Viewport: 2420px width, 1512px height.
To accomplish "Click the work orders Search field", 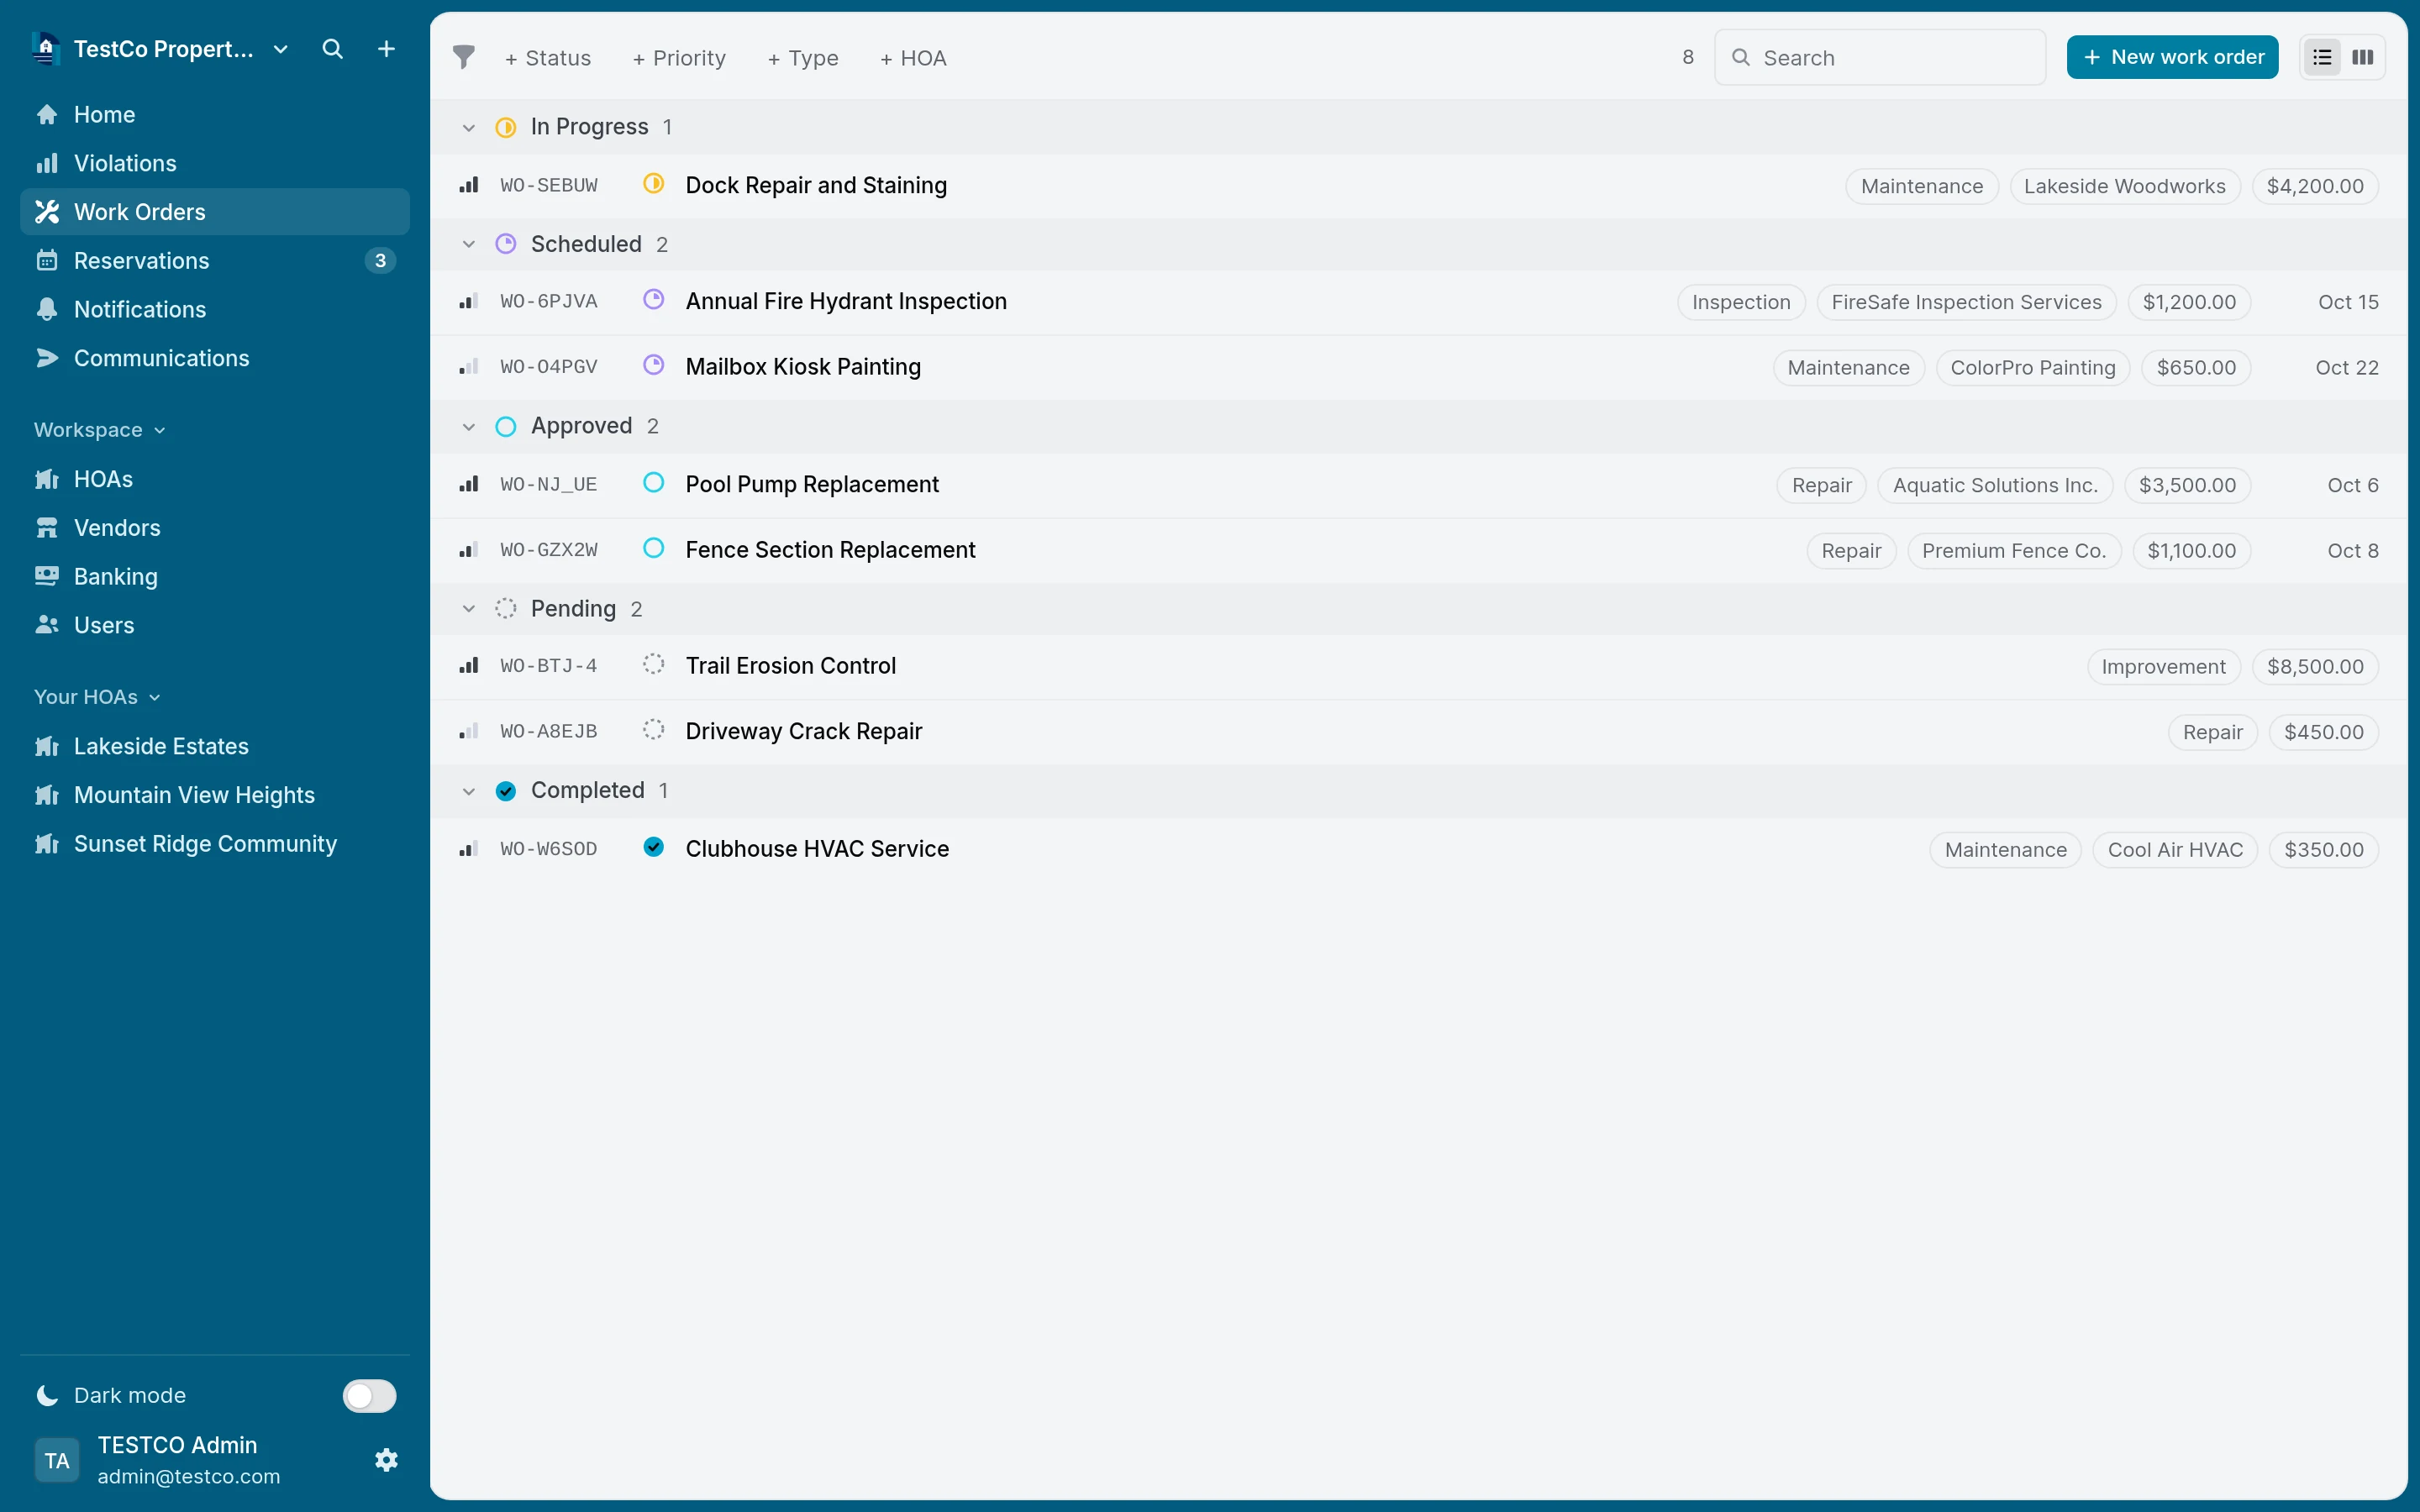I will (1879, 57).
